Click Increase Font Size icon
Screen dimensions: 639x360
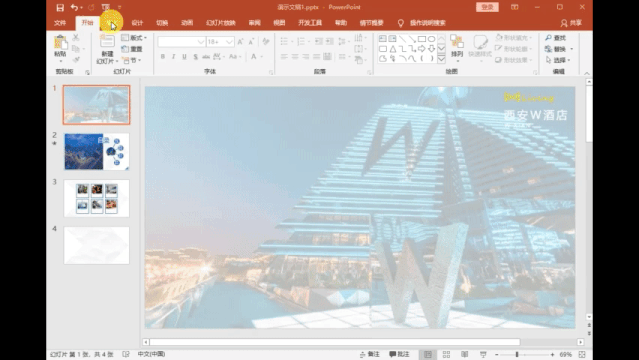click(x=240, y=42)
